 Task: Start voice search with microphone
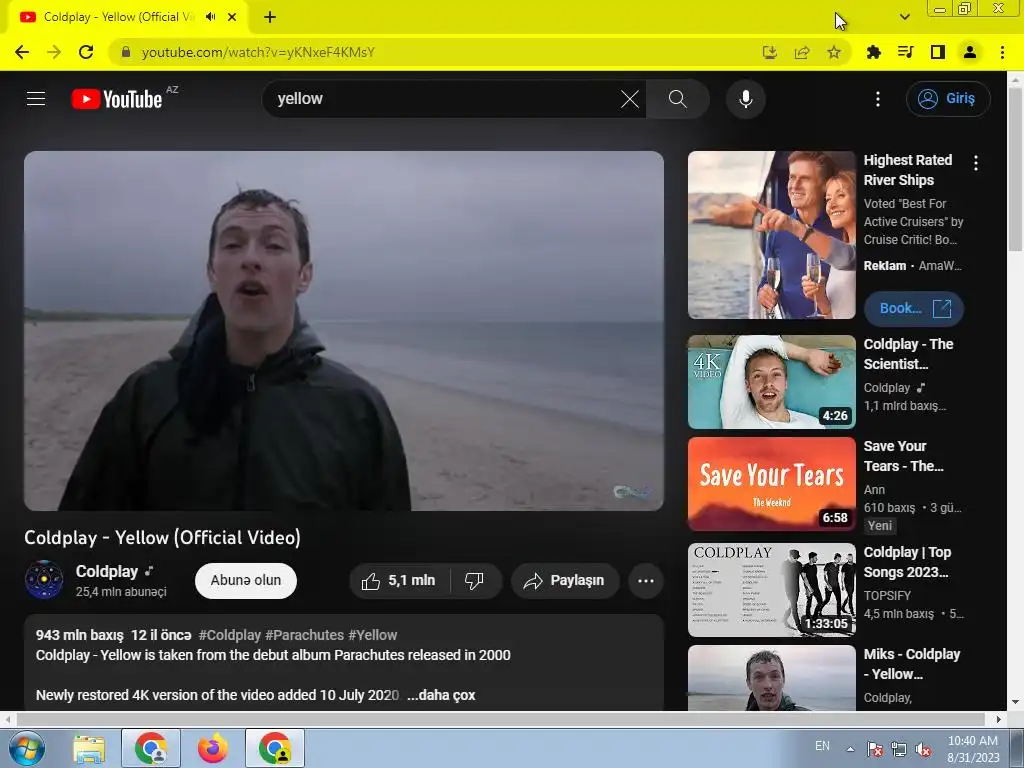click(746, 99)
